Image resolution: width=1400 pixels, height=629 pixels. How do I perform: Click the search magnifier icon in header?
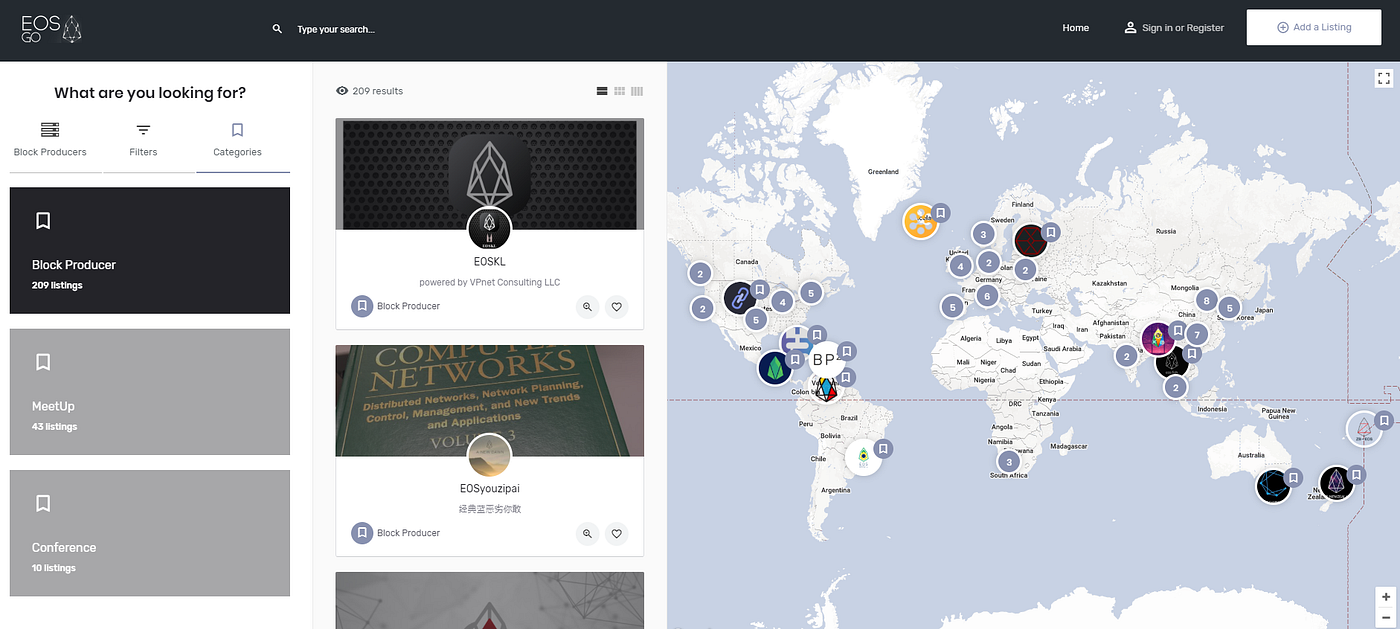277,29
